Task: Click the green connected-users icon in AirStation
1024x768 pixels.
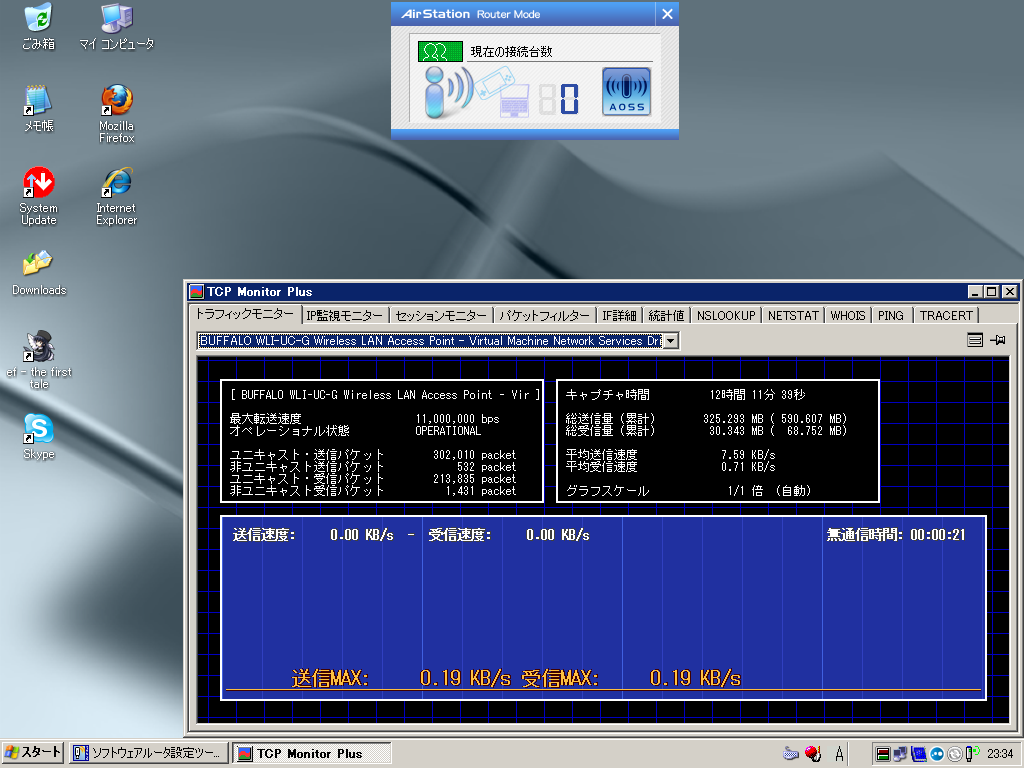Action: [x=440, y=52]
